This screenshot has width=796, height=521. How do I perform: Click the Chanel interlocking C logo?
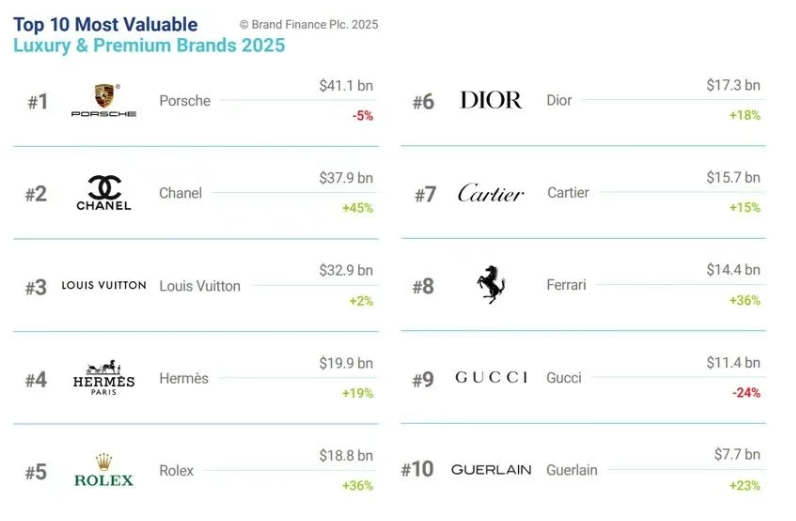(x=103, y=192)
